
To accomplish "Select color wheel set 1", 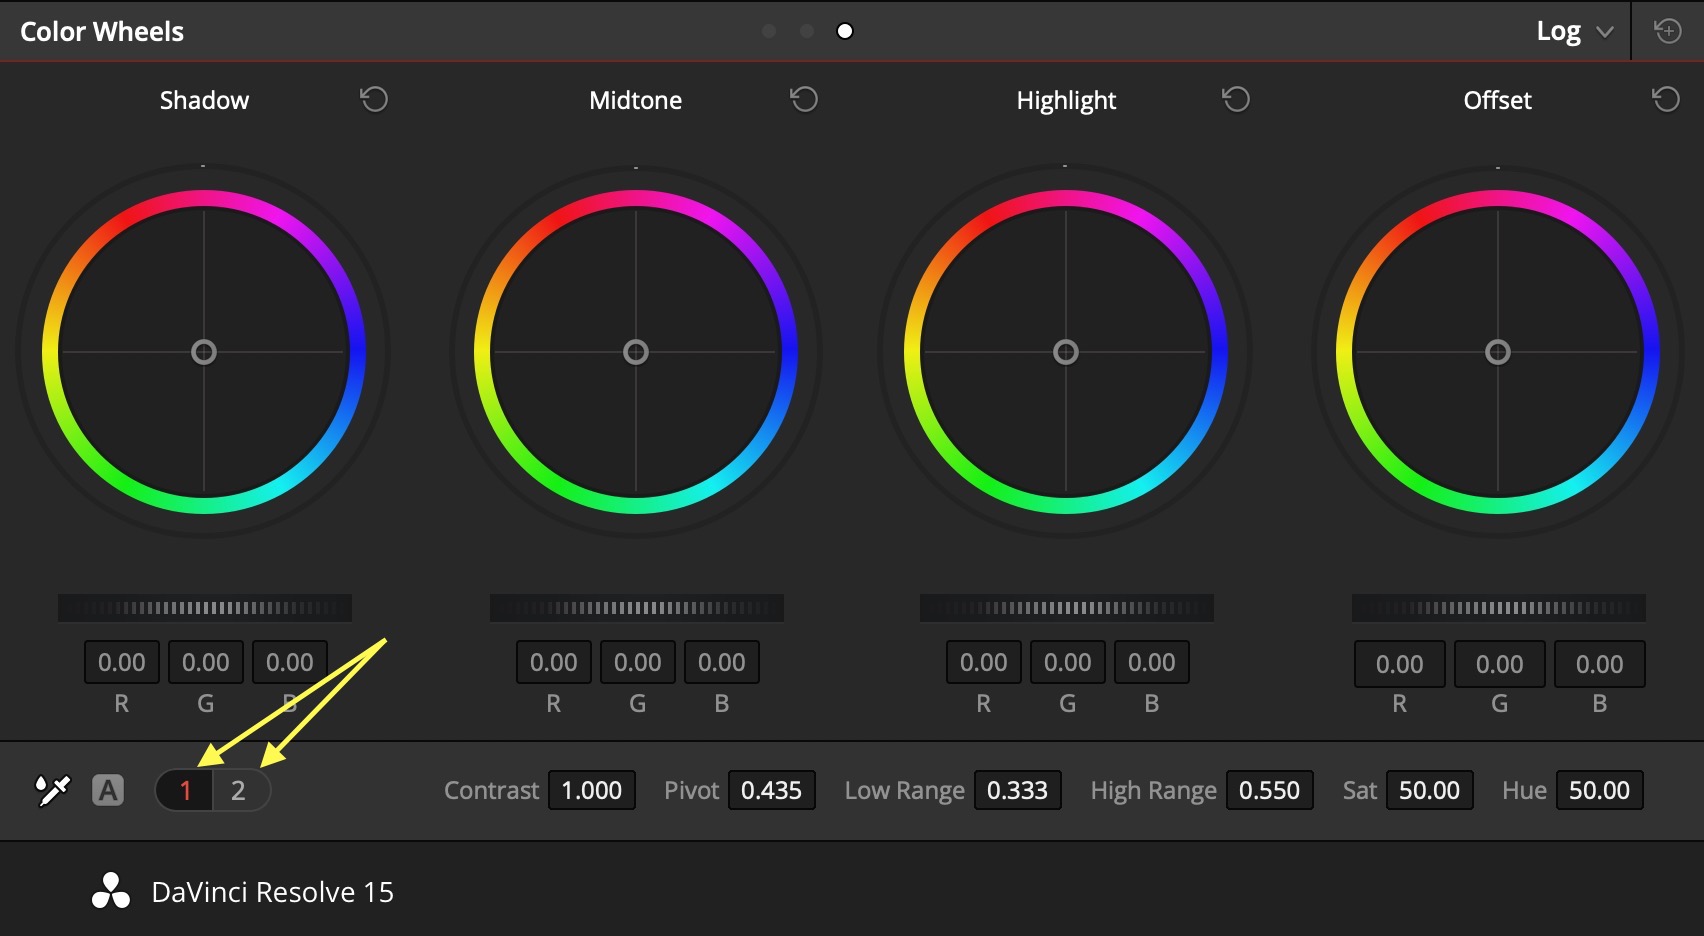I will point(185,790).
